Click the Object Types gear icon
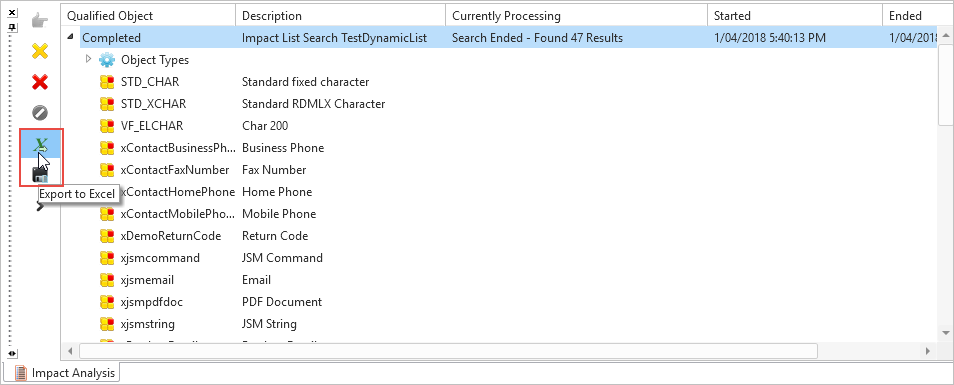The image size is (954, 385). (x=106, y=60)
